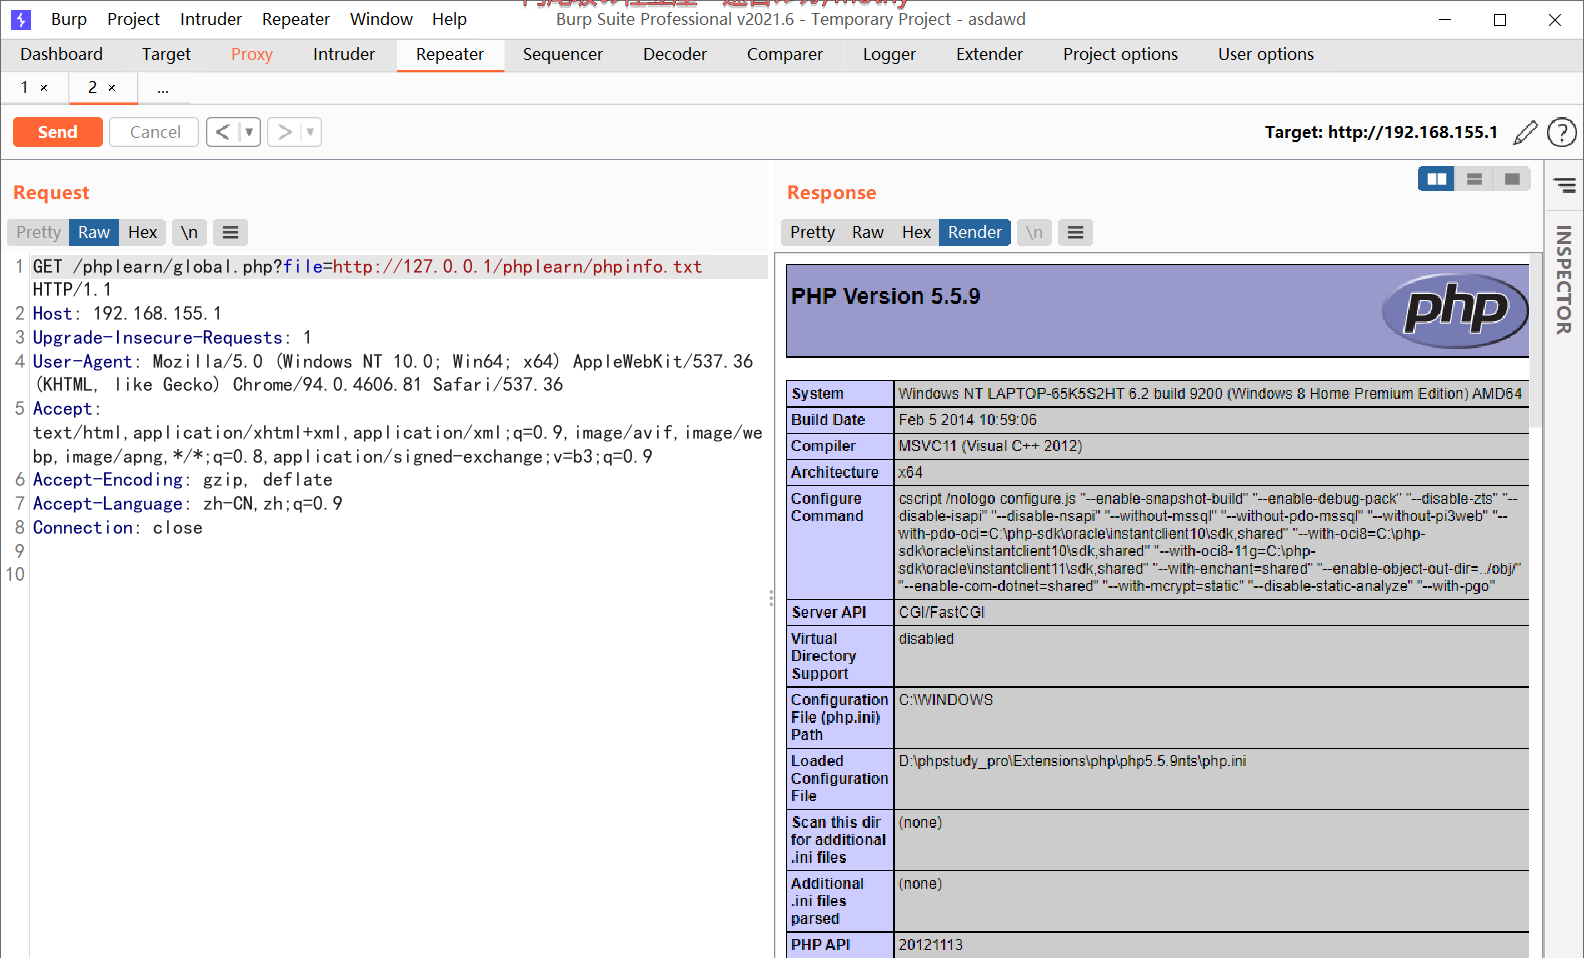Switch to the Extender tab
1584x958 pixels.
click(989, 54)
